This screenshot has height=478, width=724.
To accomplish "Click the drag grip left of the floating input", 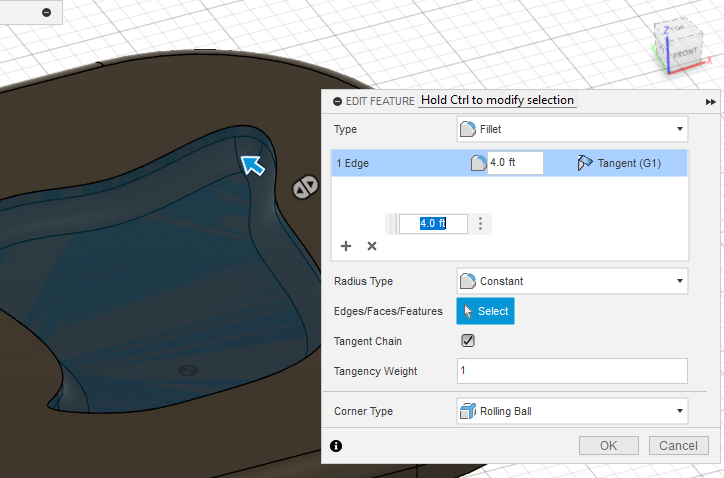I will tap(392, 224).
